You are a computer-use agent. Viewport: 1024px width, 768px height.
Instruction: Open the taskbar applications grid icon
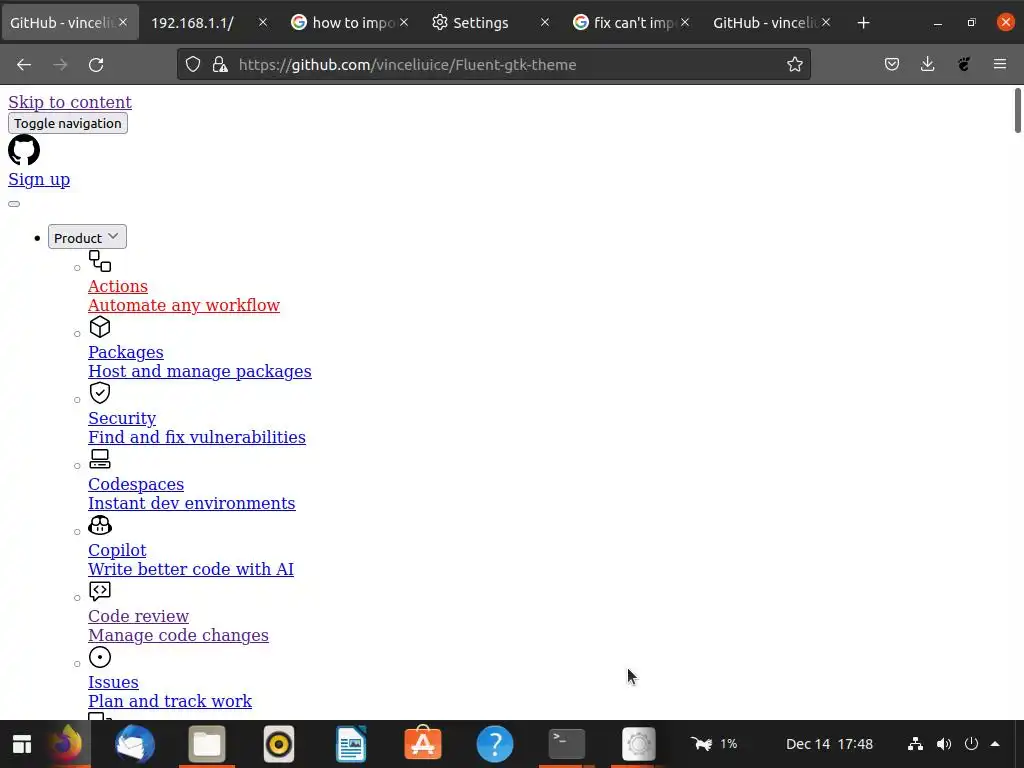[22, 744]
